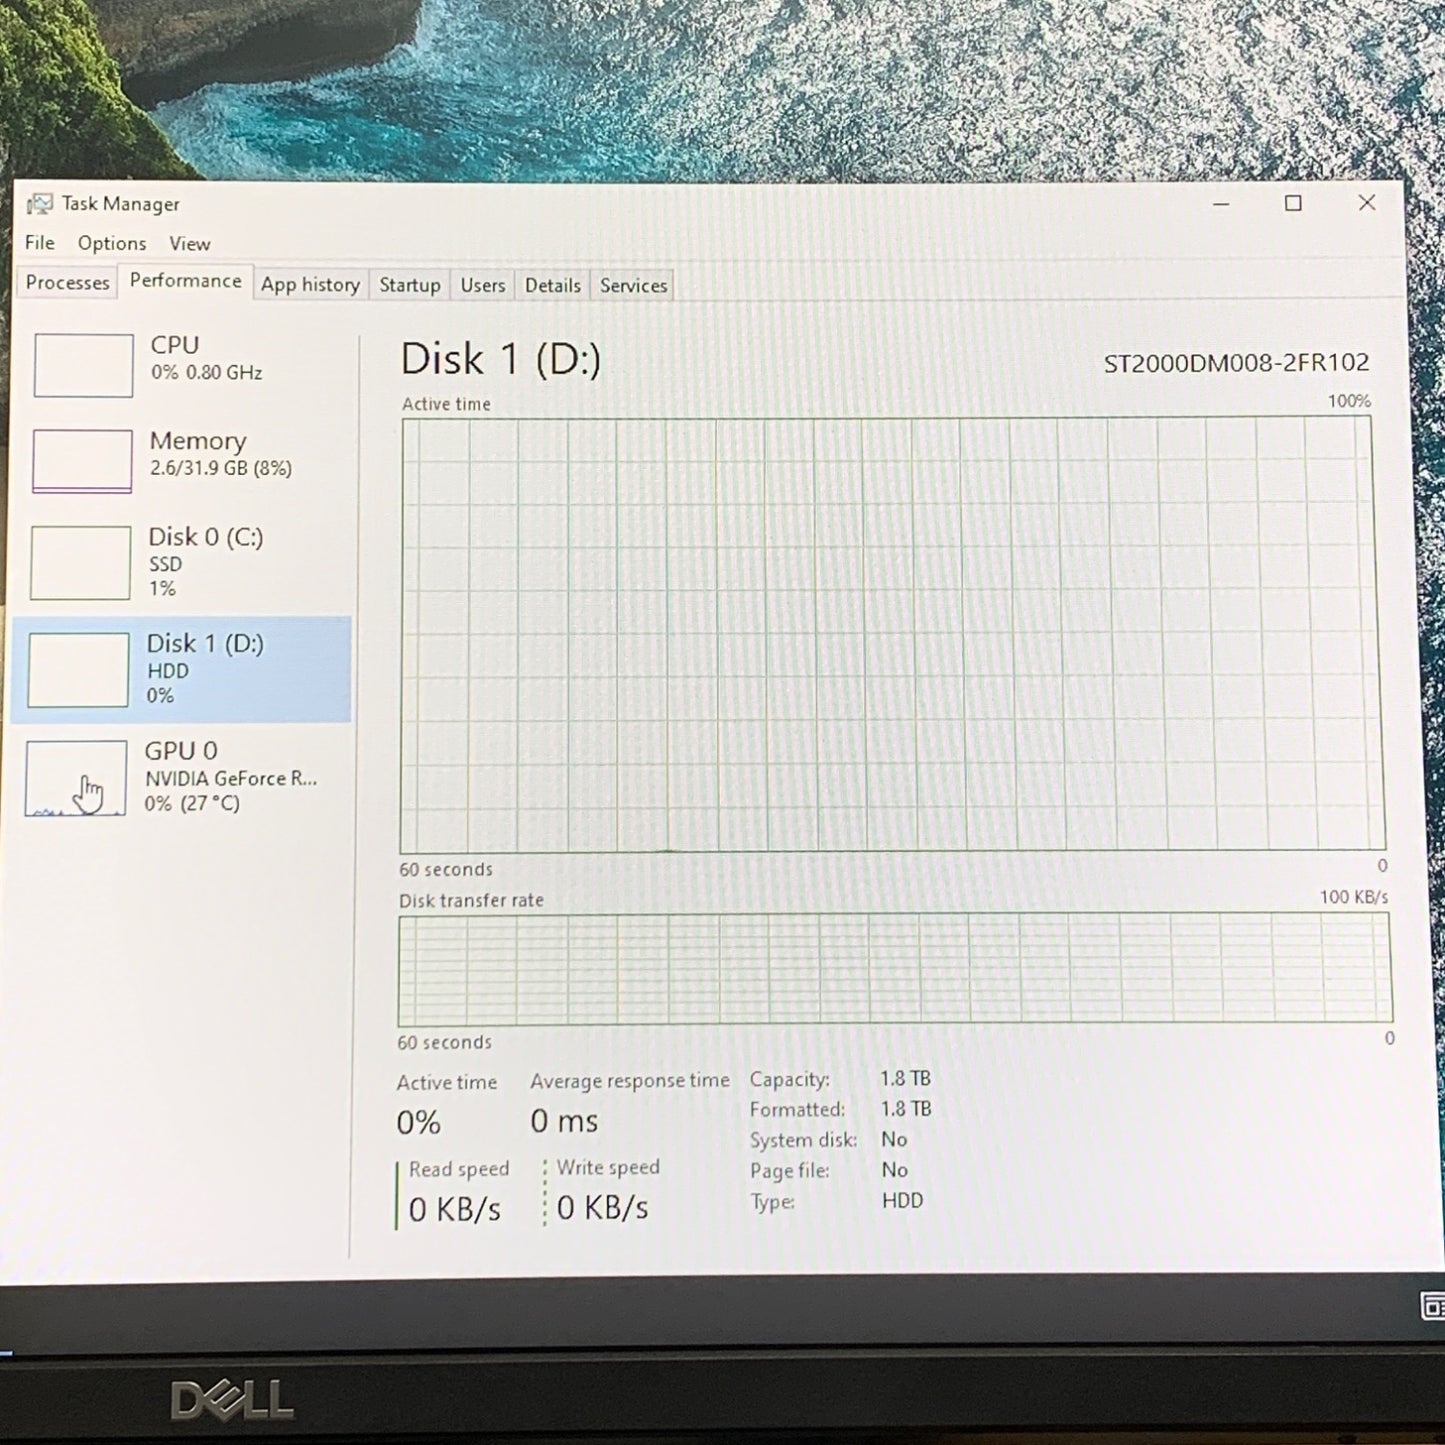Click the Task Manager title bar icon
This screenshot has width=1445, height=1445.
[x=39, y=204]
